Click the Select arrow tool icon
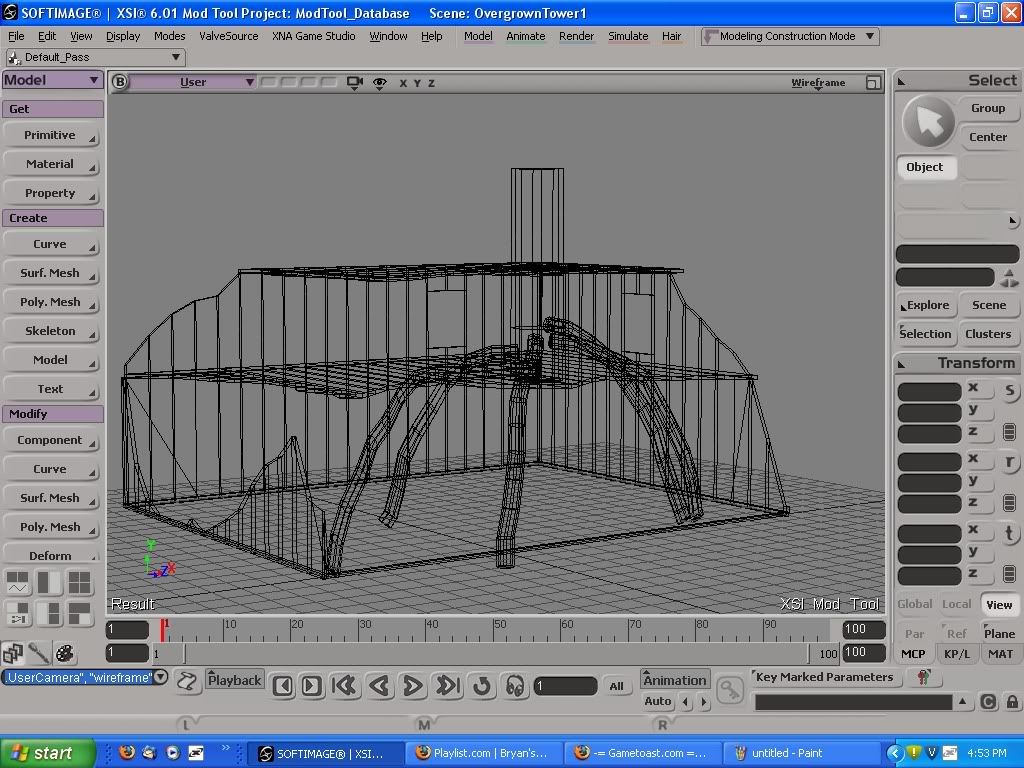Viewport: 1024px width, 768px height. point(928,122)
